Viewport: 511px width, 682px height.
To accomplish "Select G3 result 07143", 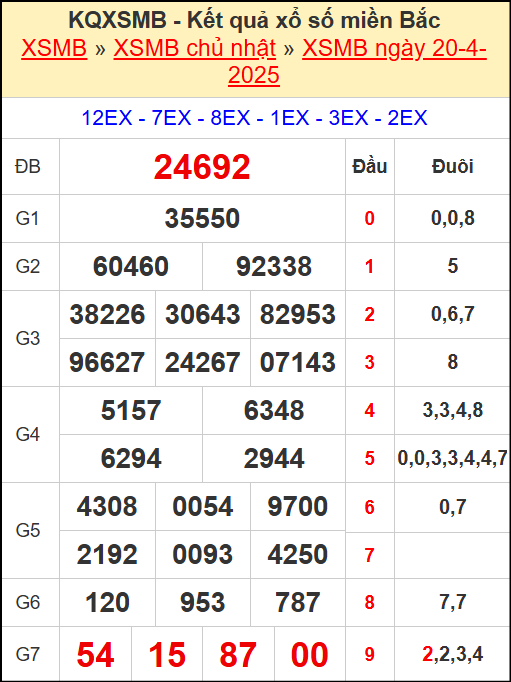I will 298,363.
